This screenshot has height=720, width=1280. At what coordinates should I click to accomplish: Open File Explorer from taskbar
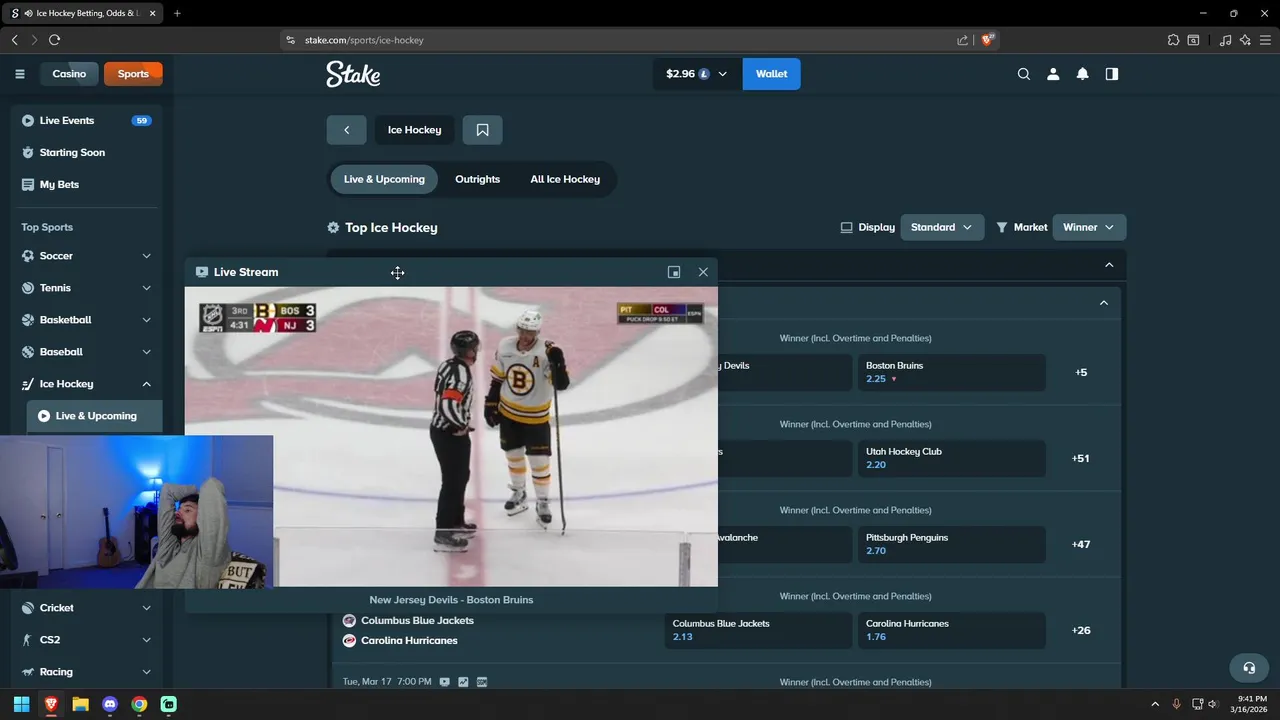tap(80, 704)
